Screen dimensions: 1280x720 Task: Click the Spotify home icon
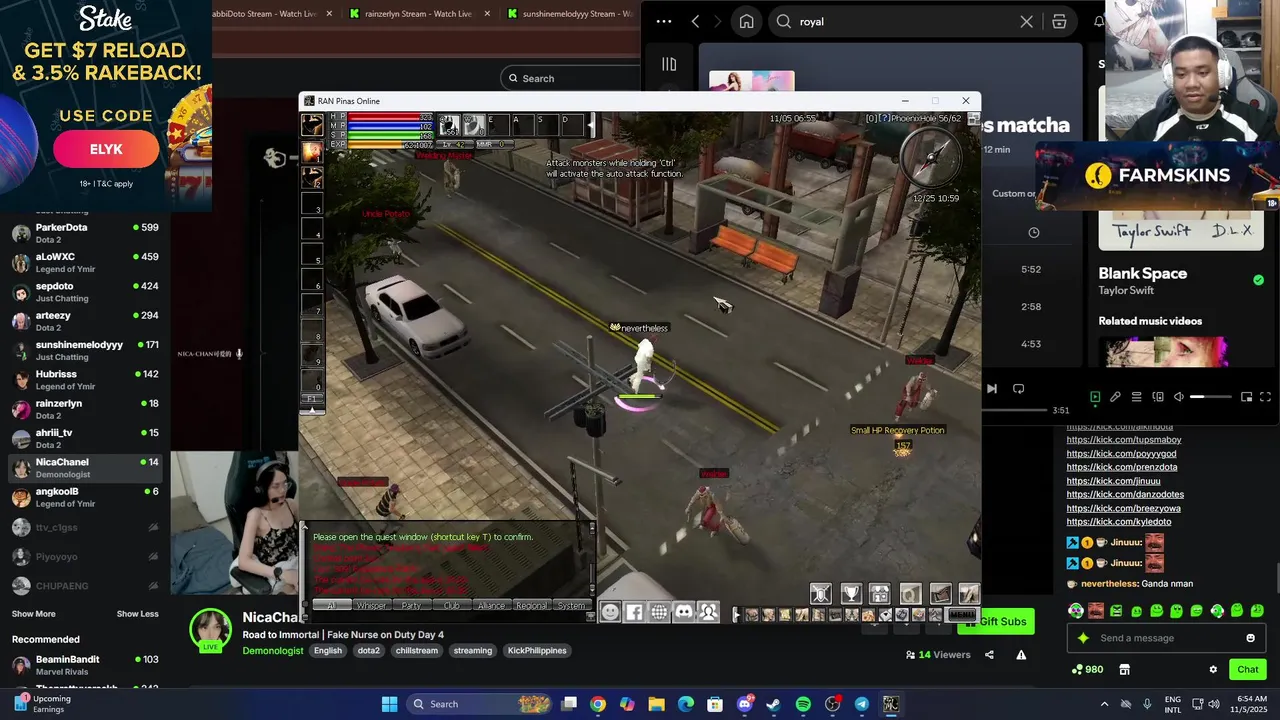pos(746,21)
